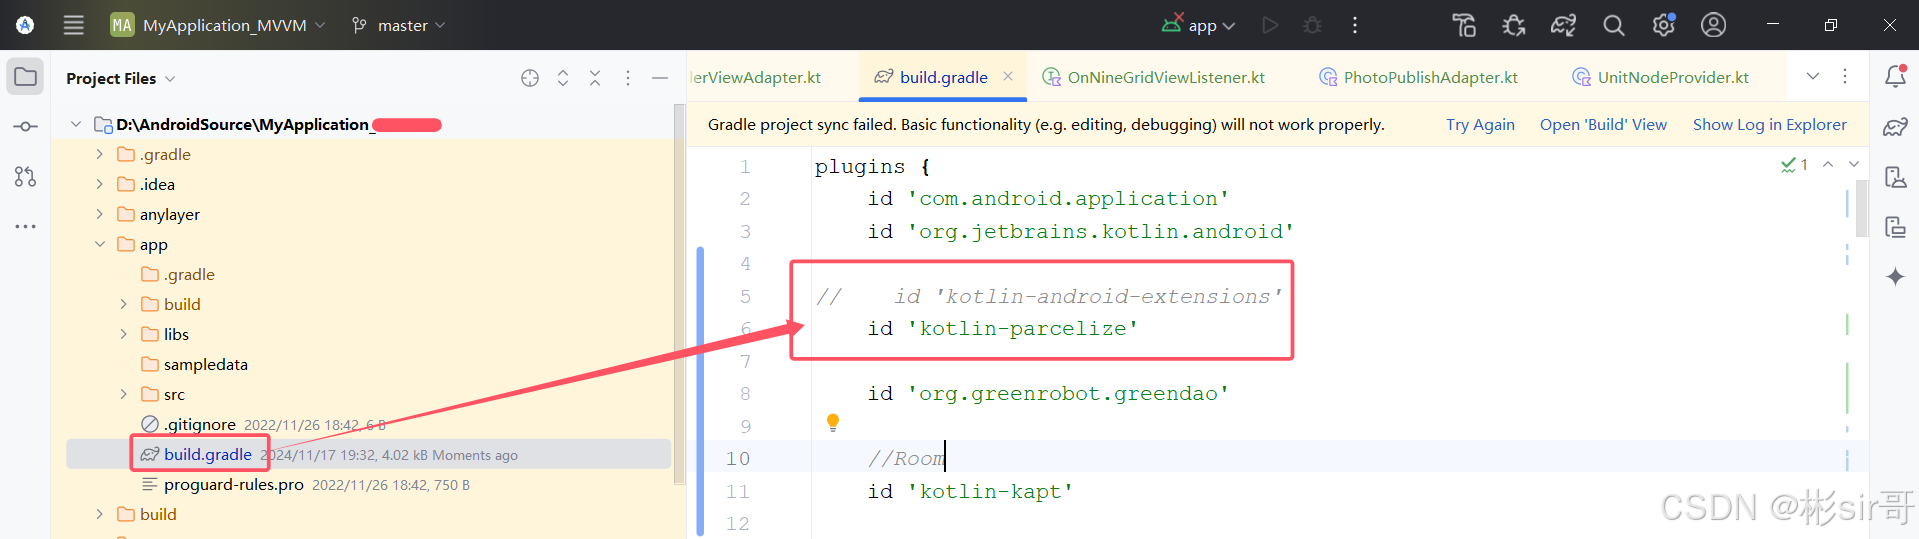Image resolution: width=1919 pixels, height=539 pixels.
Task: Open Search Everywhere magnifier
Action: point(1614,25)
